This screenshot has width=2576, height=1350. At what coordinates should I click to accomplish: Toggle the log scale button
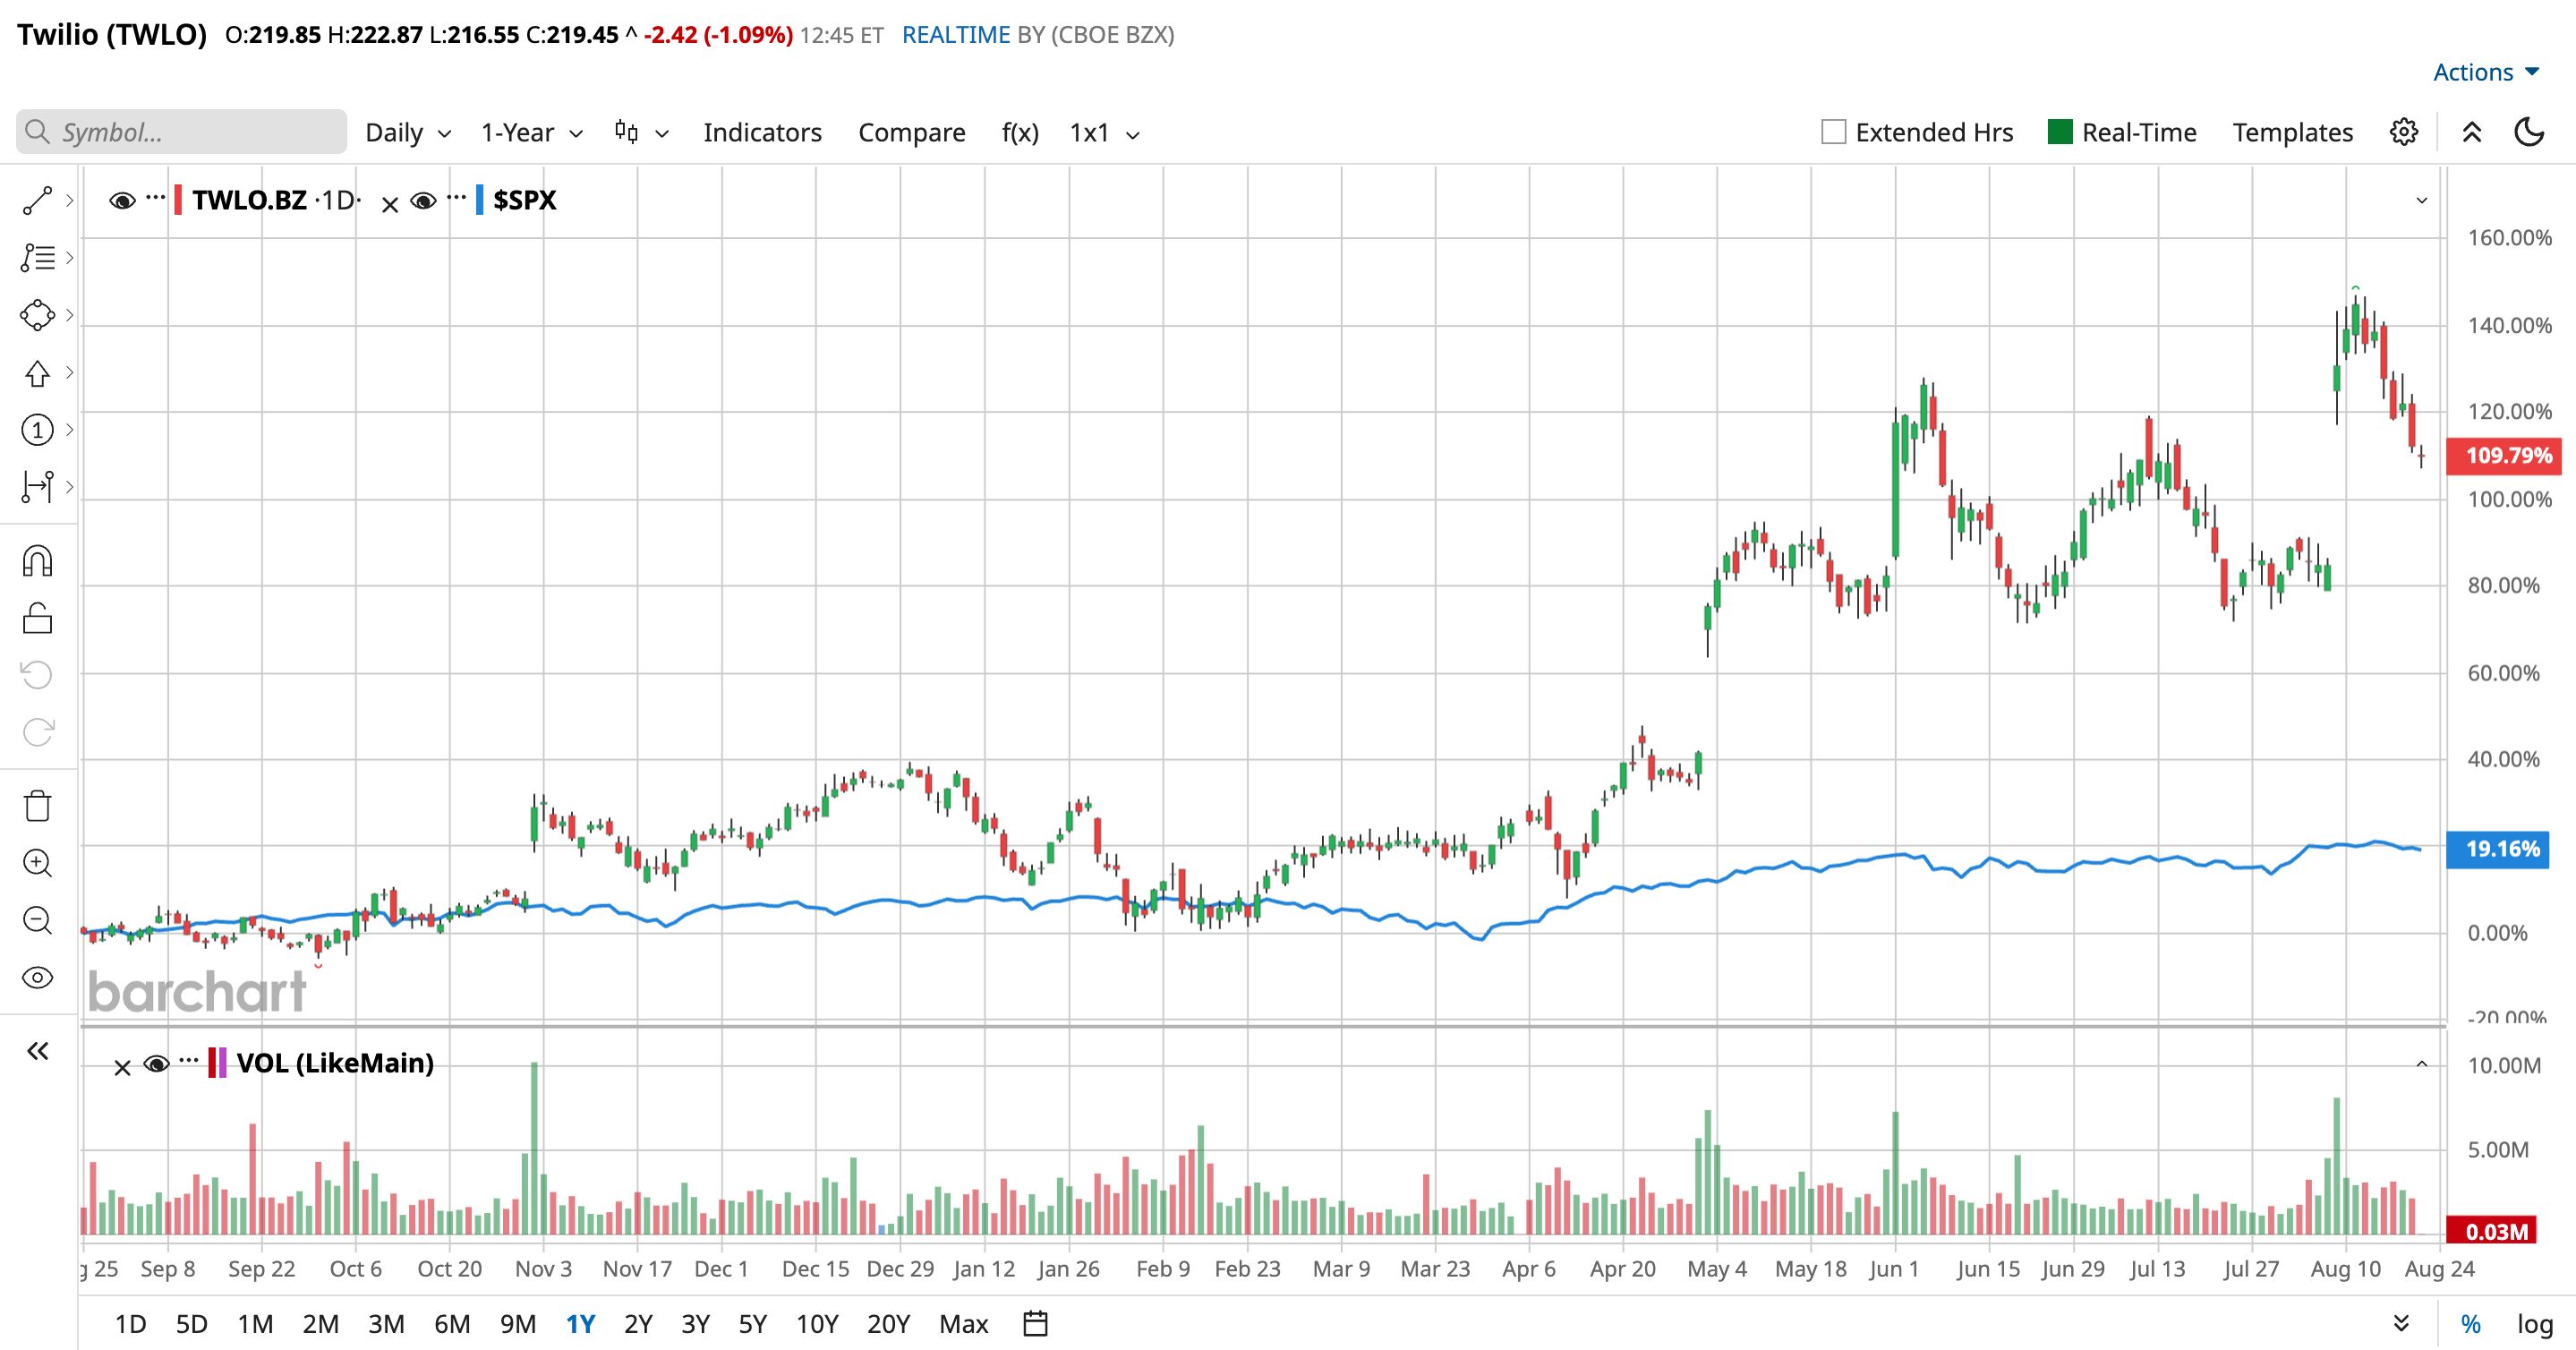click(x=2535, y=1324)
